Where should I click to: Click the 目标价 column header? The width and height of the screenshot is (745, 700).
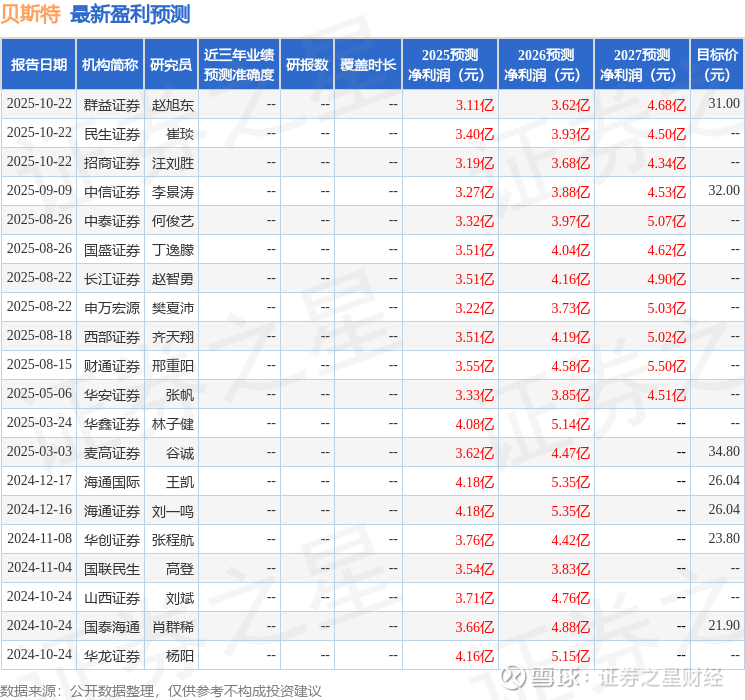(717, 64)
